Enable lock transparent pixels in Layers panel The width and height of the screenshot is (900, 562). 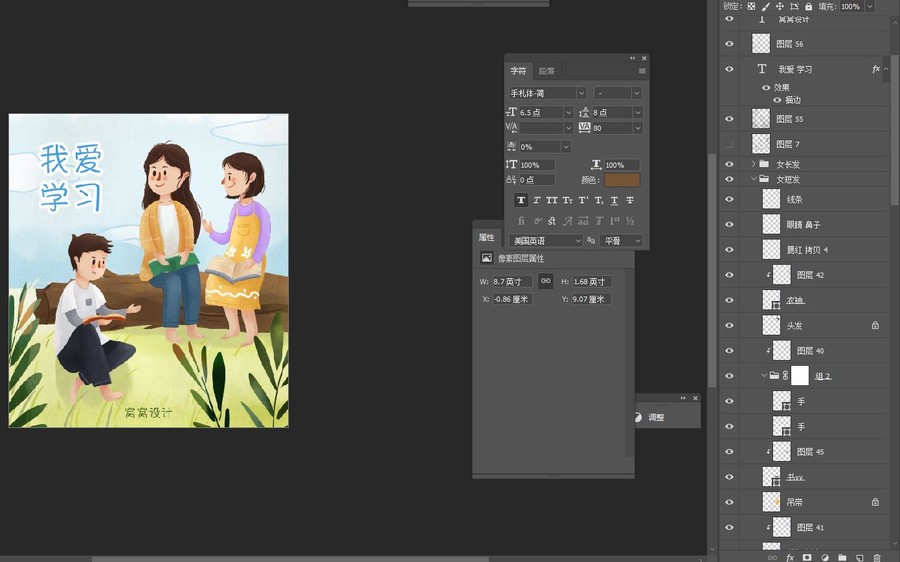[x=751, y=6]
